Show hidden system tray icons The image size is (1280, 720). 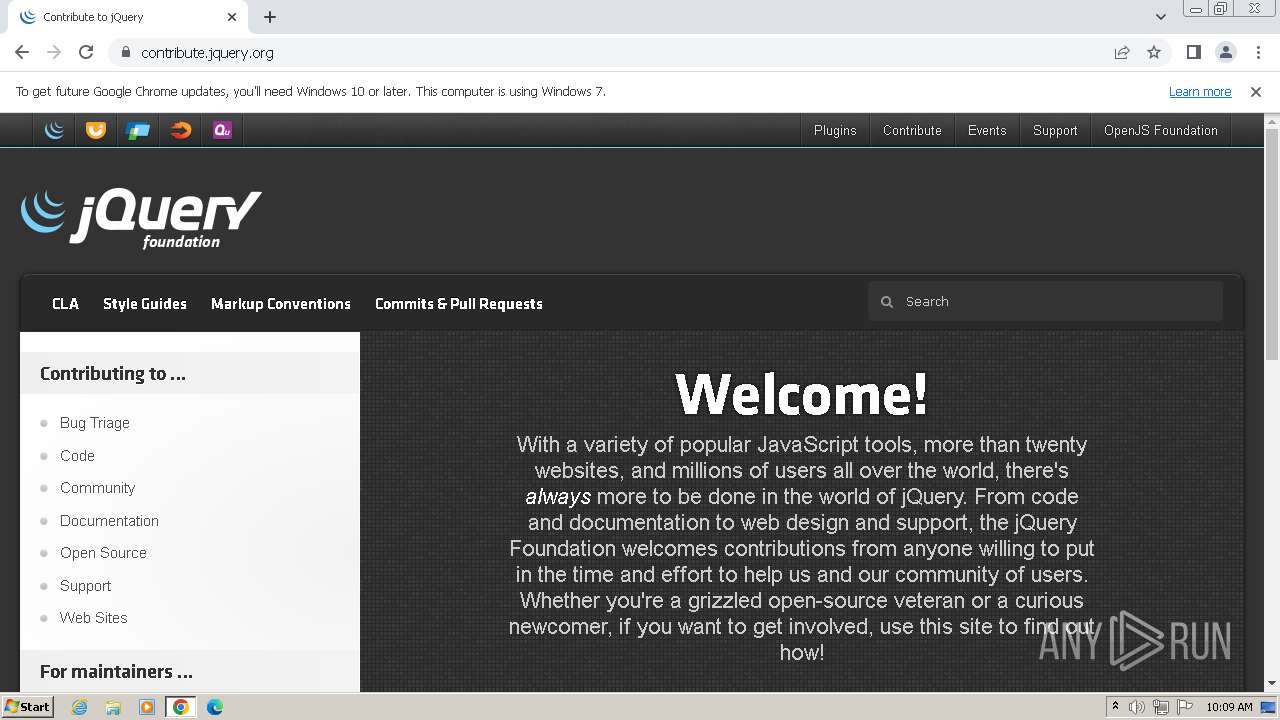pos(1115,707)
